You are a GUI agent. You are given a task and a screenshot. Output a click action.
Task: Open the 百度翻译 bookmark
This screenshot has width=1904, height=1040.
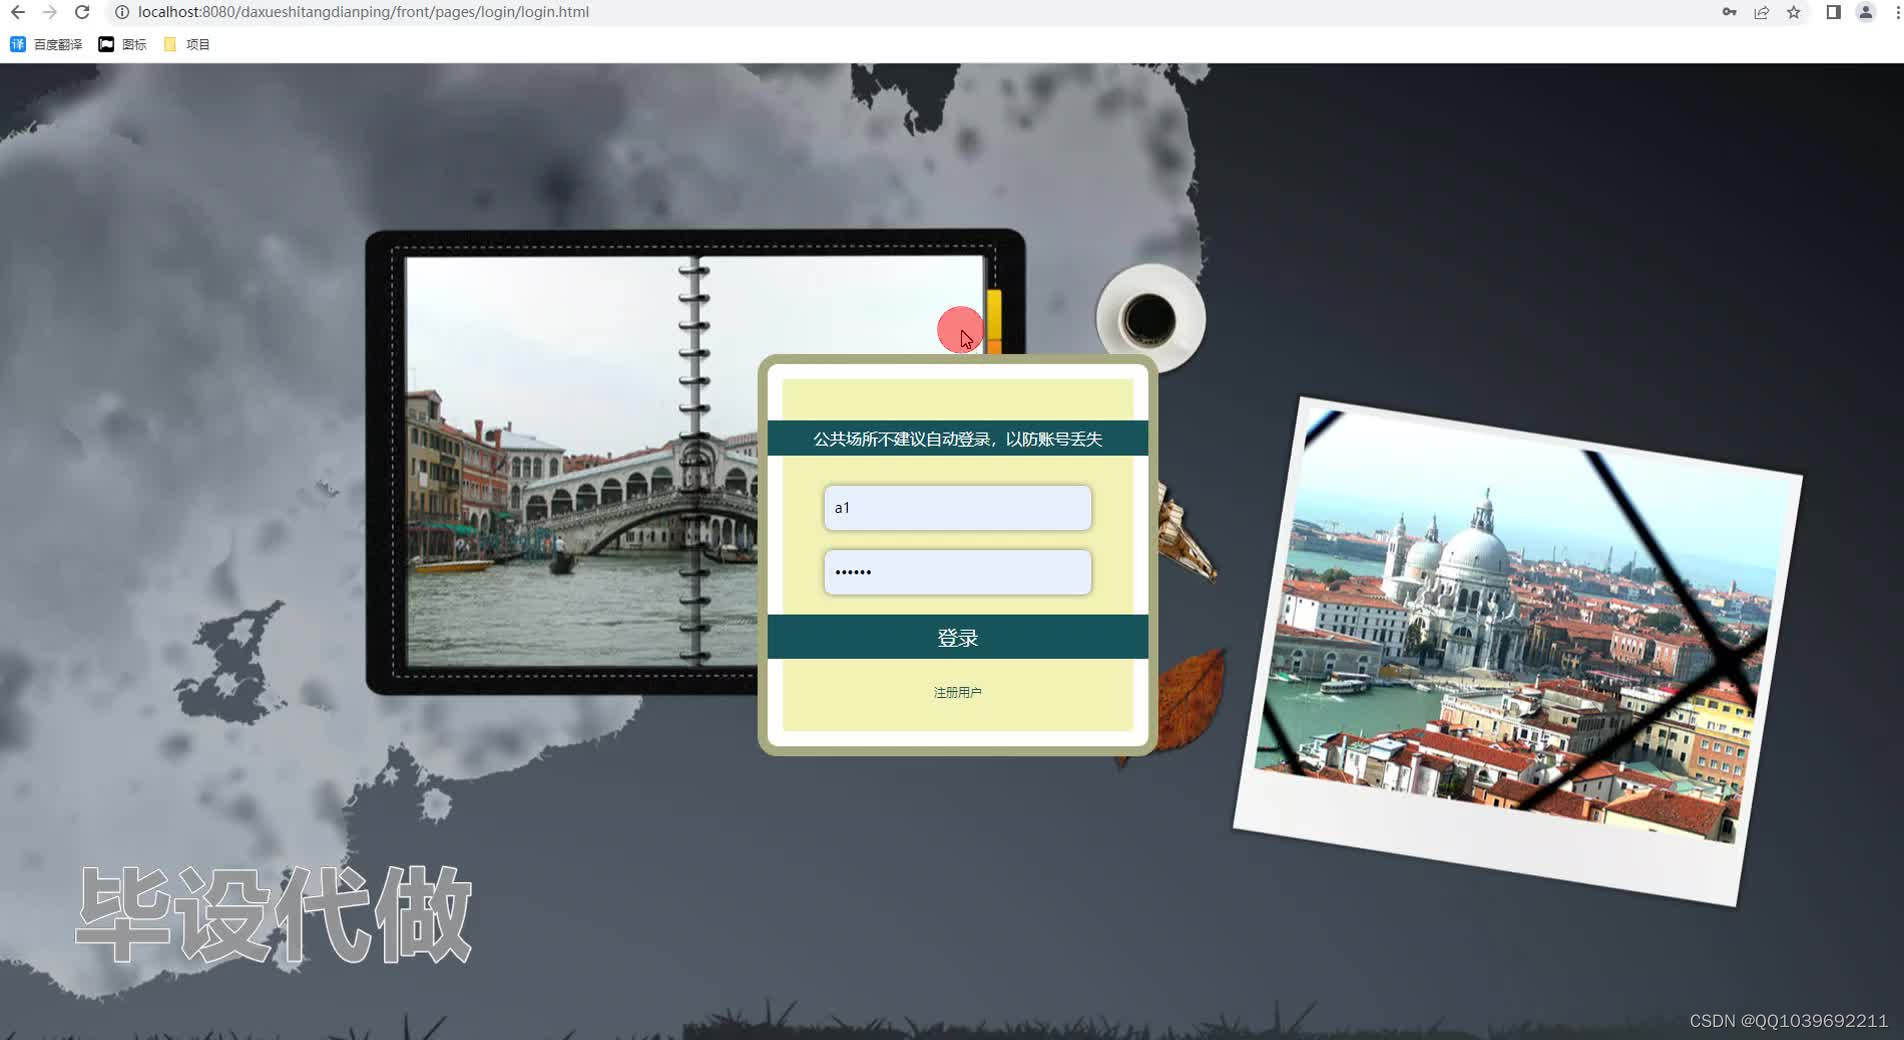[x=46, y=44]
